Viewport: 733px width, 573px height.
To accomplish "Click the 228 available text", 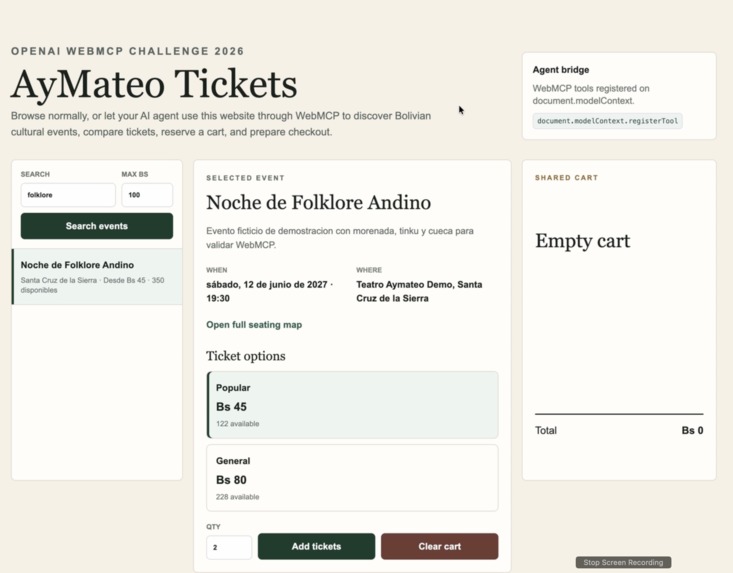I will 237,497.
